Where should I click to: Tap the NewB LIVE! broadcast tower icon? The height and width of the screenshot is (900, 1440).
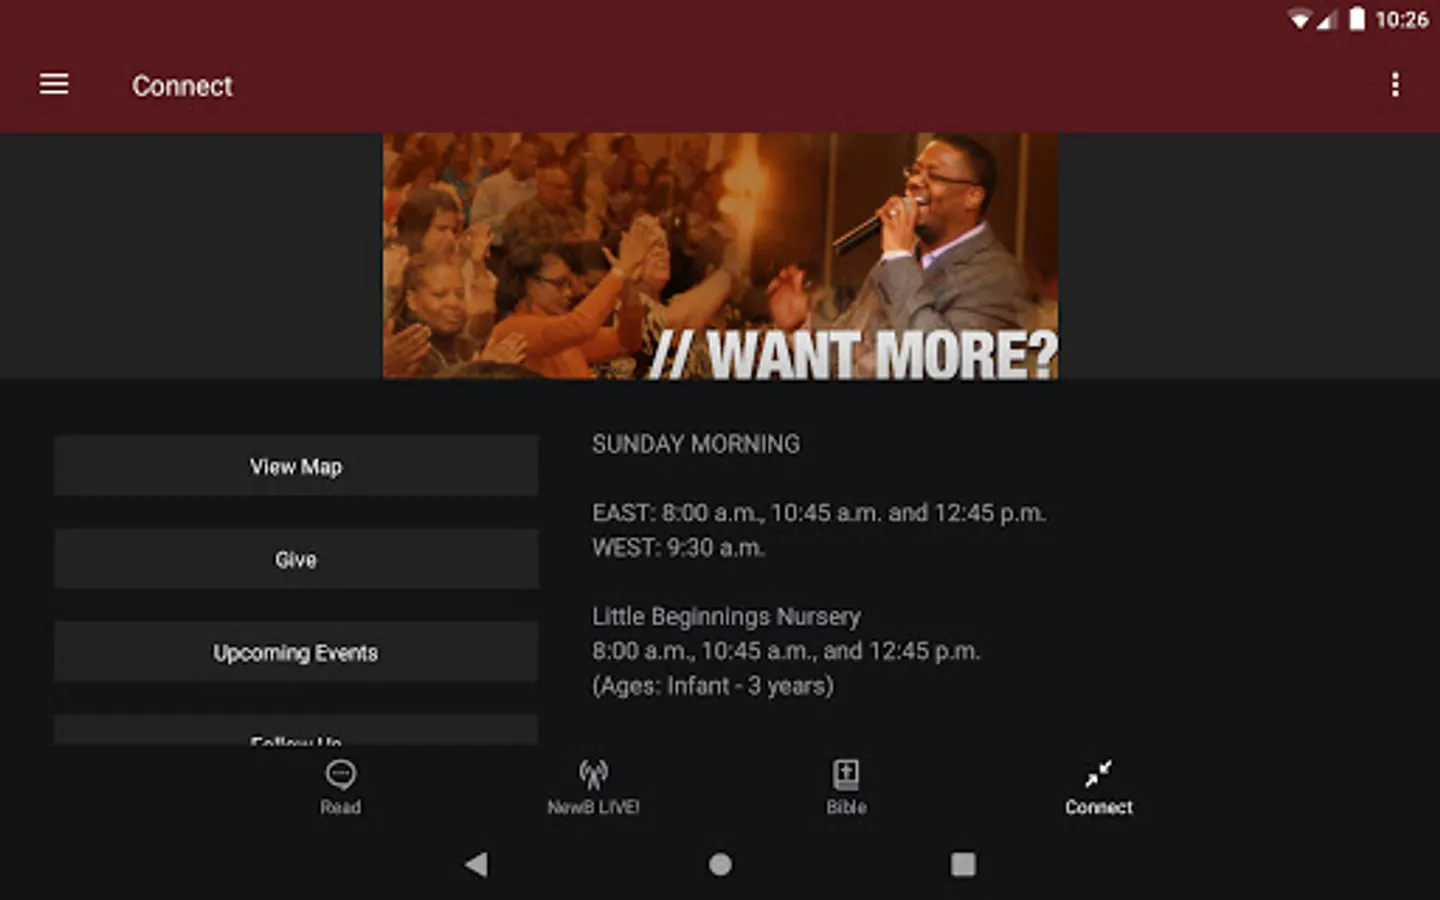click(593, 774)
